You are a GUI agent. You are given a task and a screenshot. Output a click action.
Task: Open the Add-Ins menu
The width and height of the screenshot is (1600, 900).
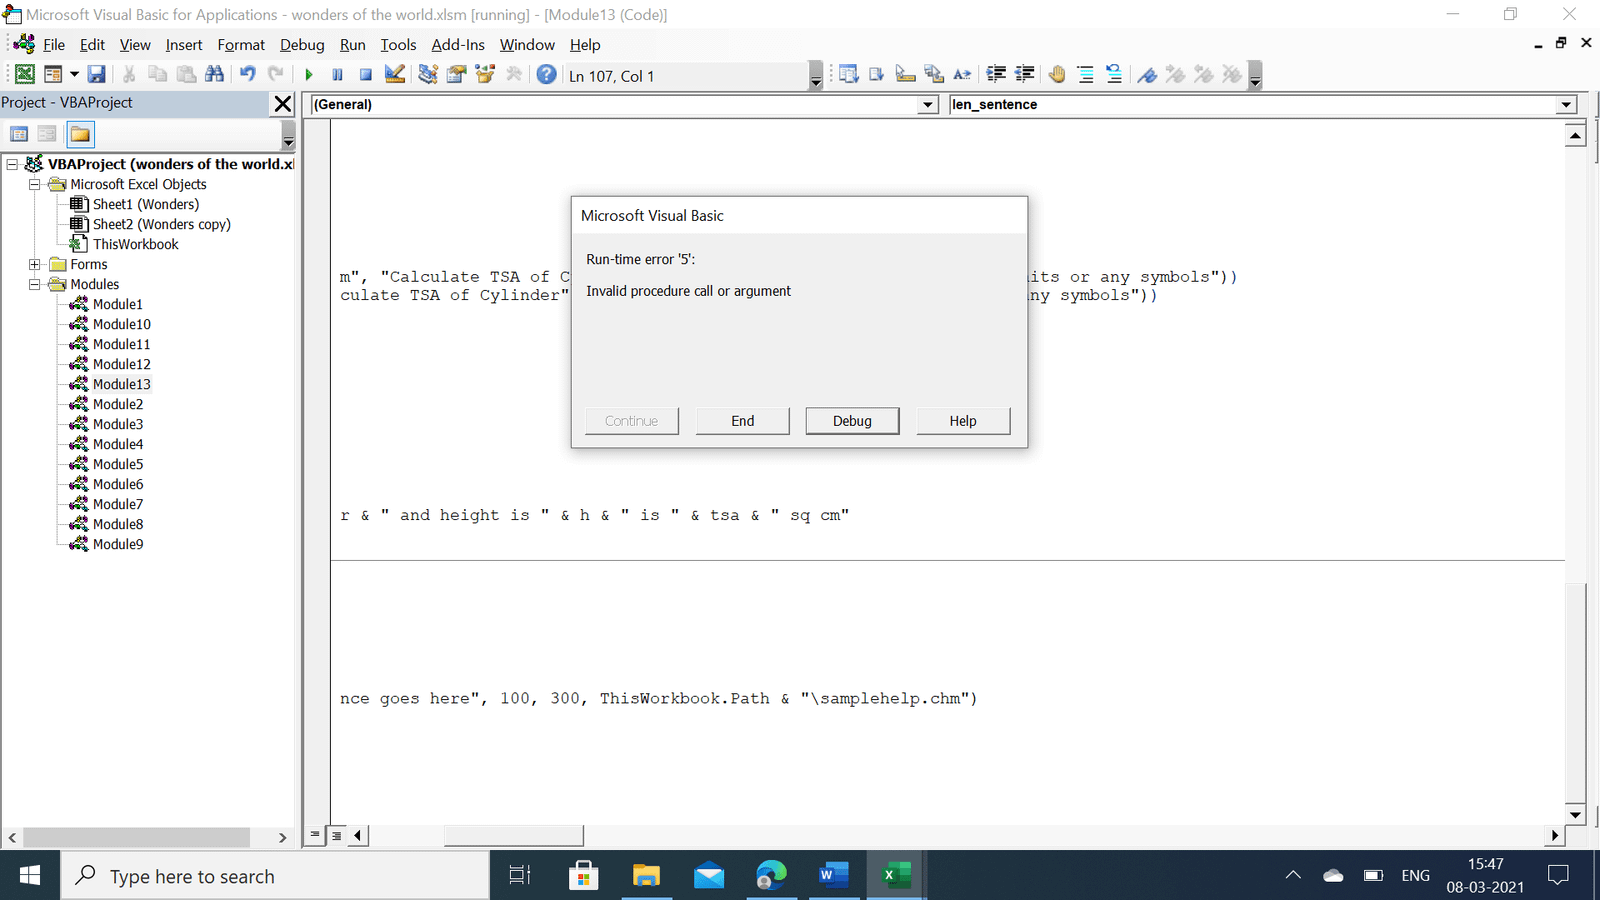tap(458, 45)
